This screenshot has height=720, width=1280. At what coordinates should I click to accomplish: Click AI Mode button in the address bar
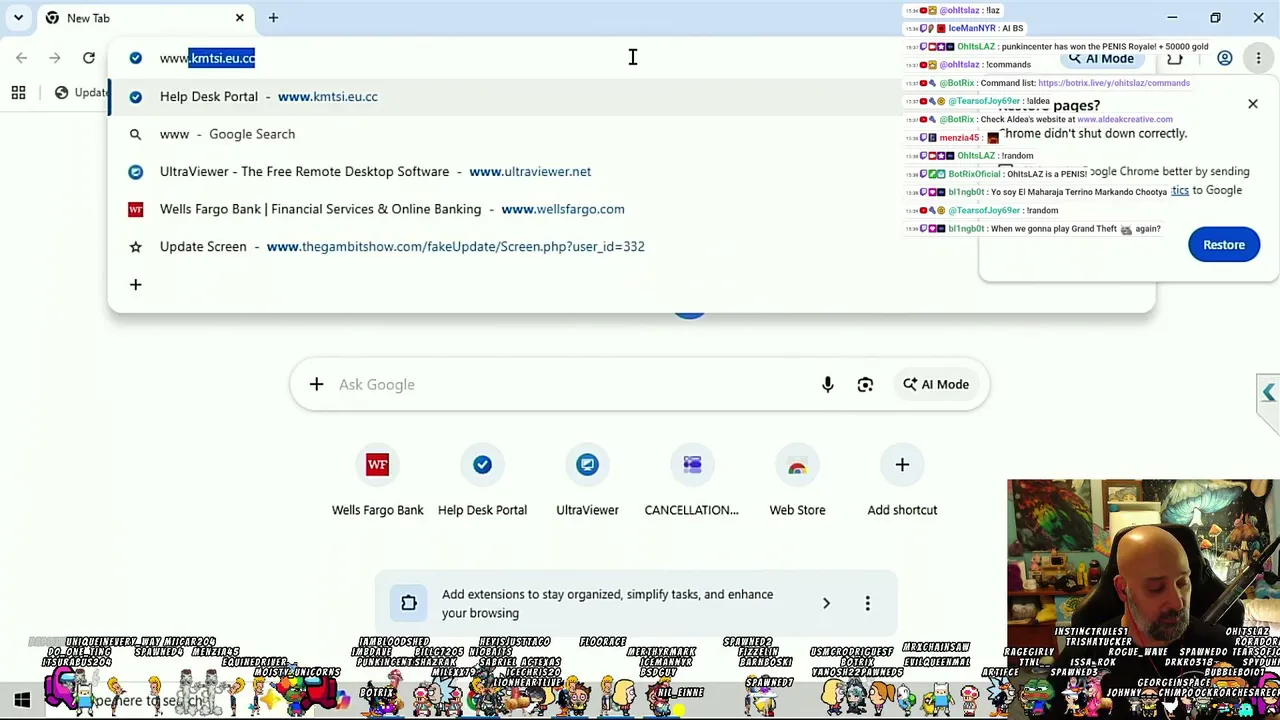click(x=1102, y=58)
